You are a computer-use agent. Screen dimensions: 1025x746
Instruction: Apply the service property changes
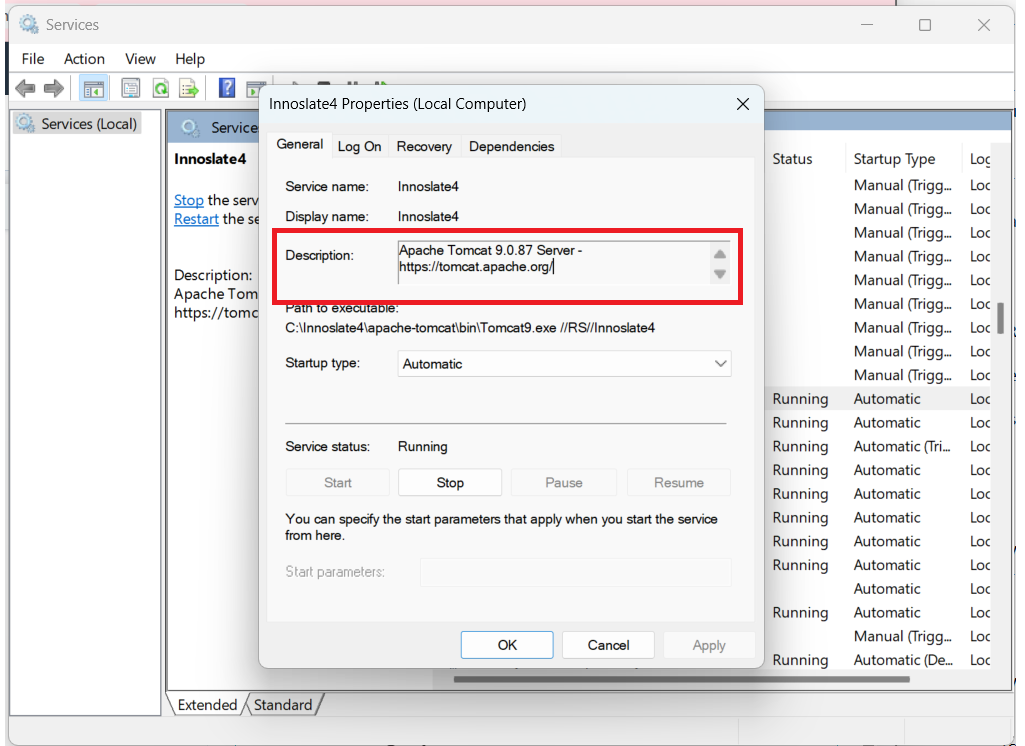pos(708,644)
